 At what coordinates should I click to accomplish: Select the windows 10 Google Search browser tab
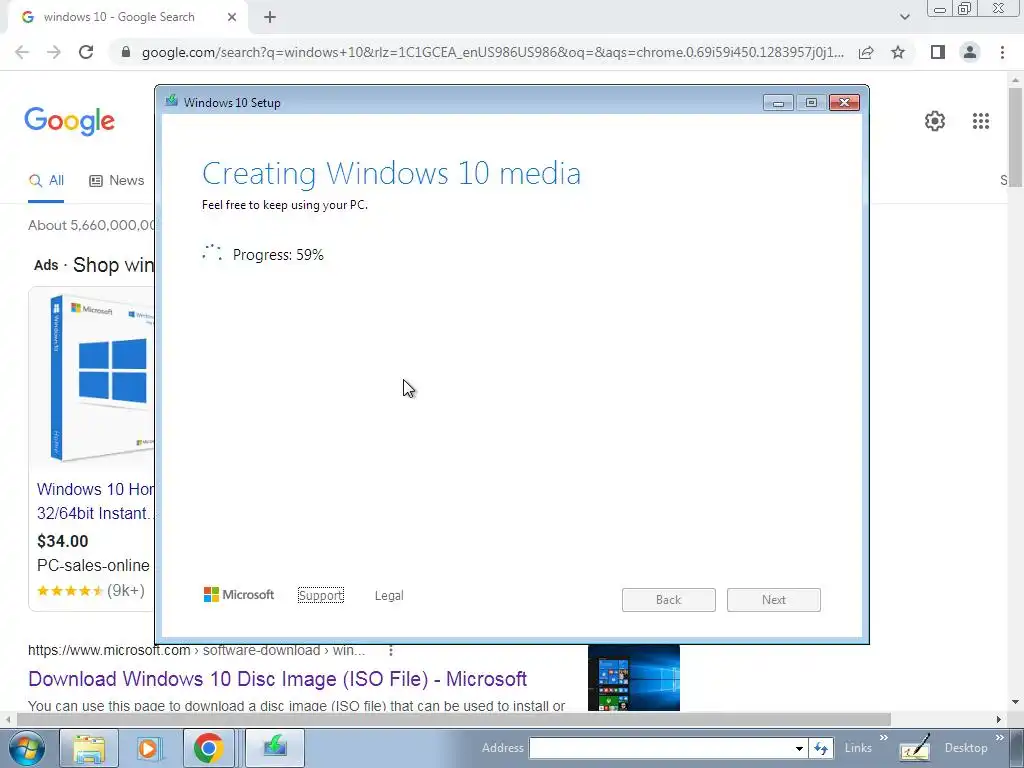coord(127,17)
